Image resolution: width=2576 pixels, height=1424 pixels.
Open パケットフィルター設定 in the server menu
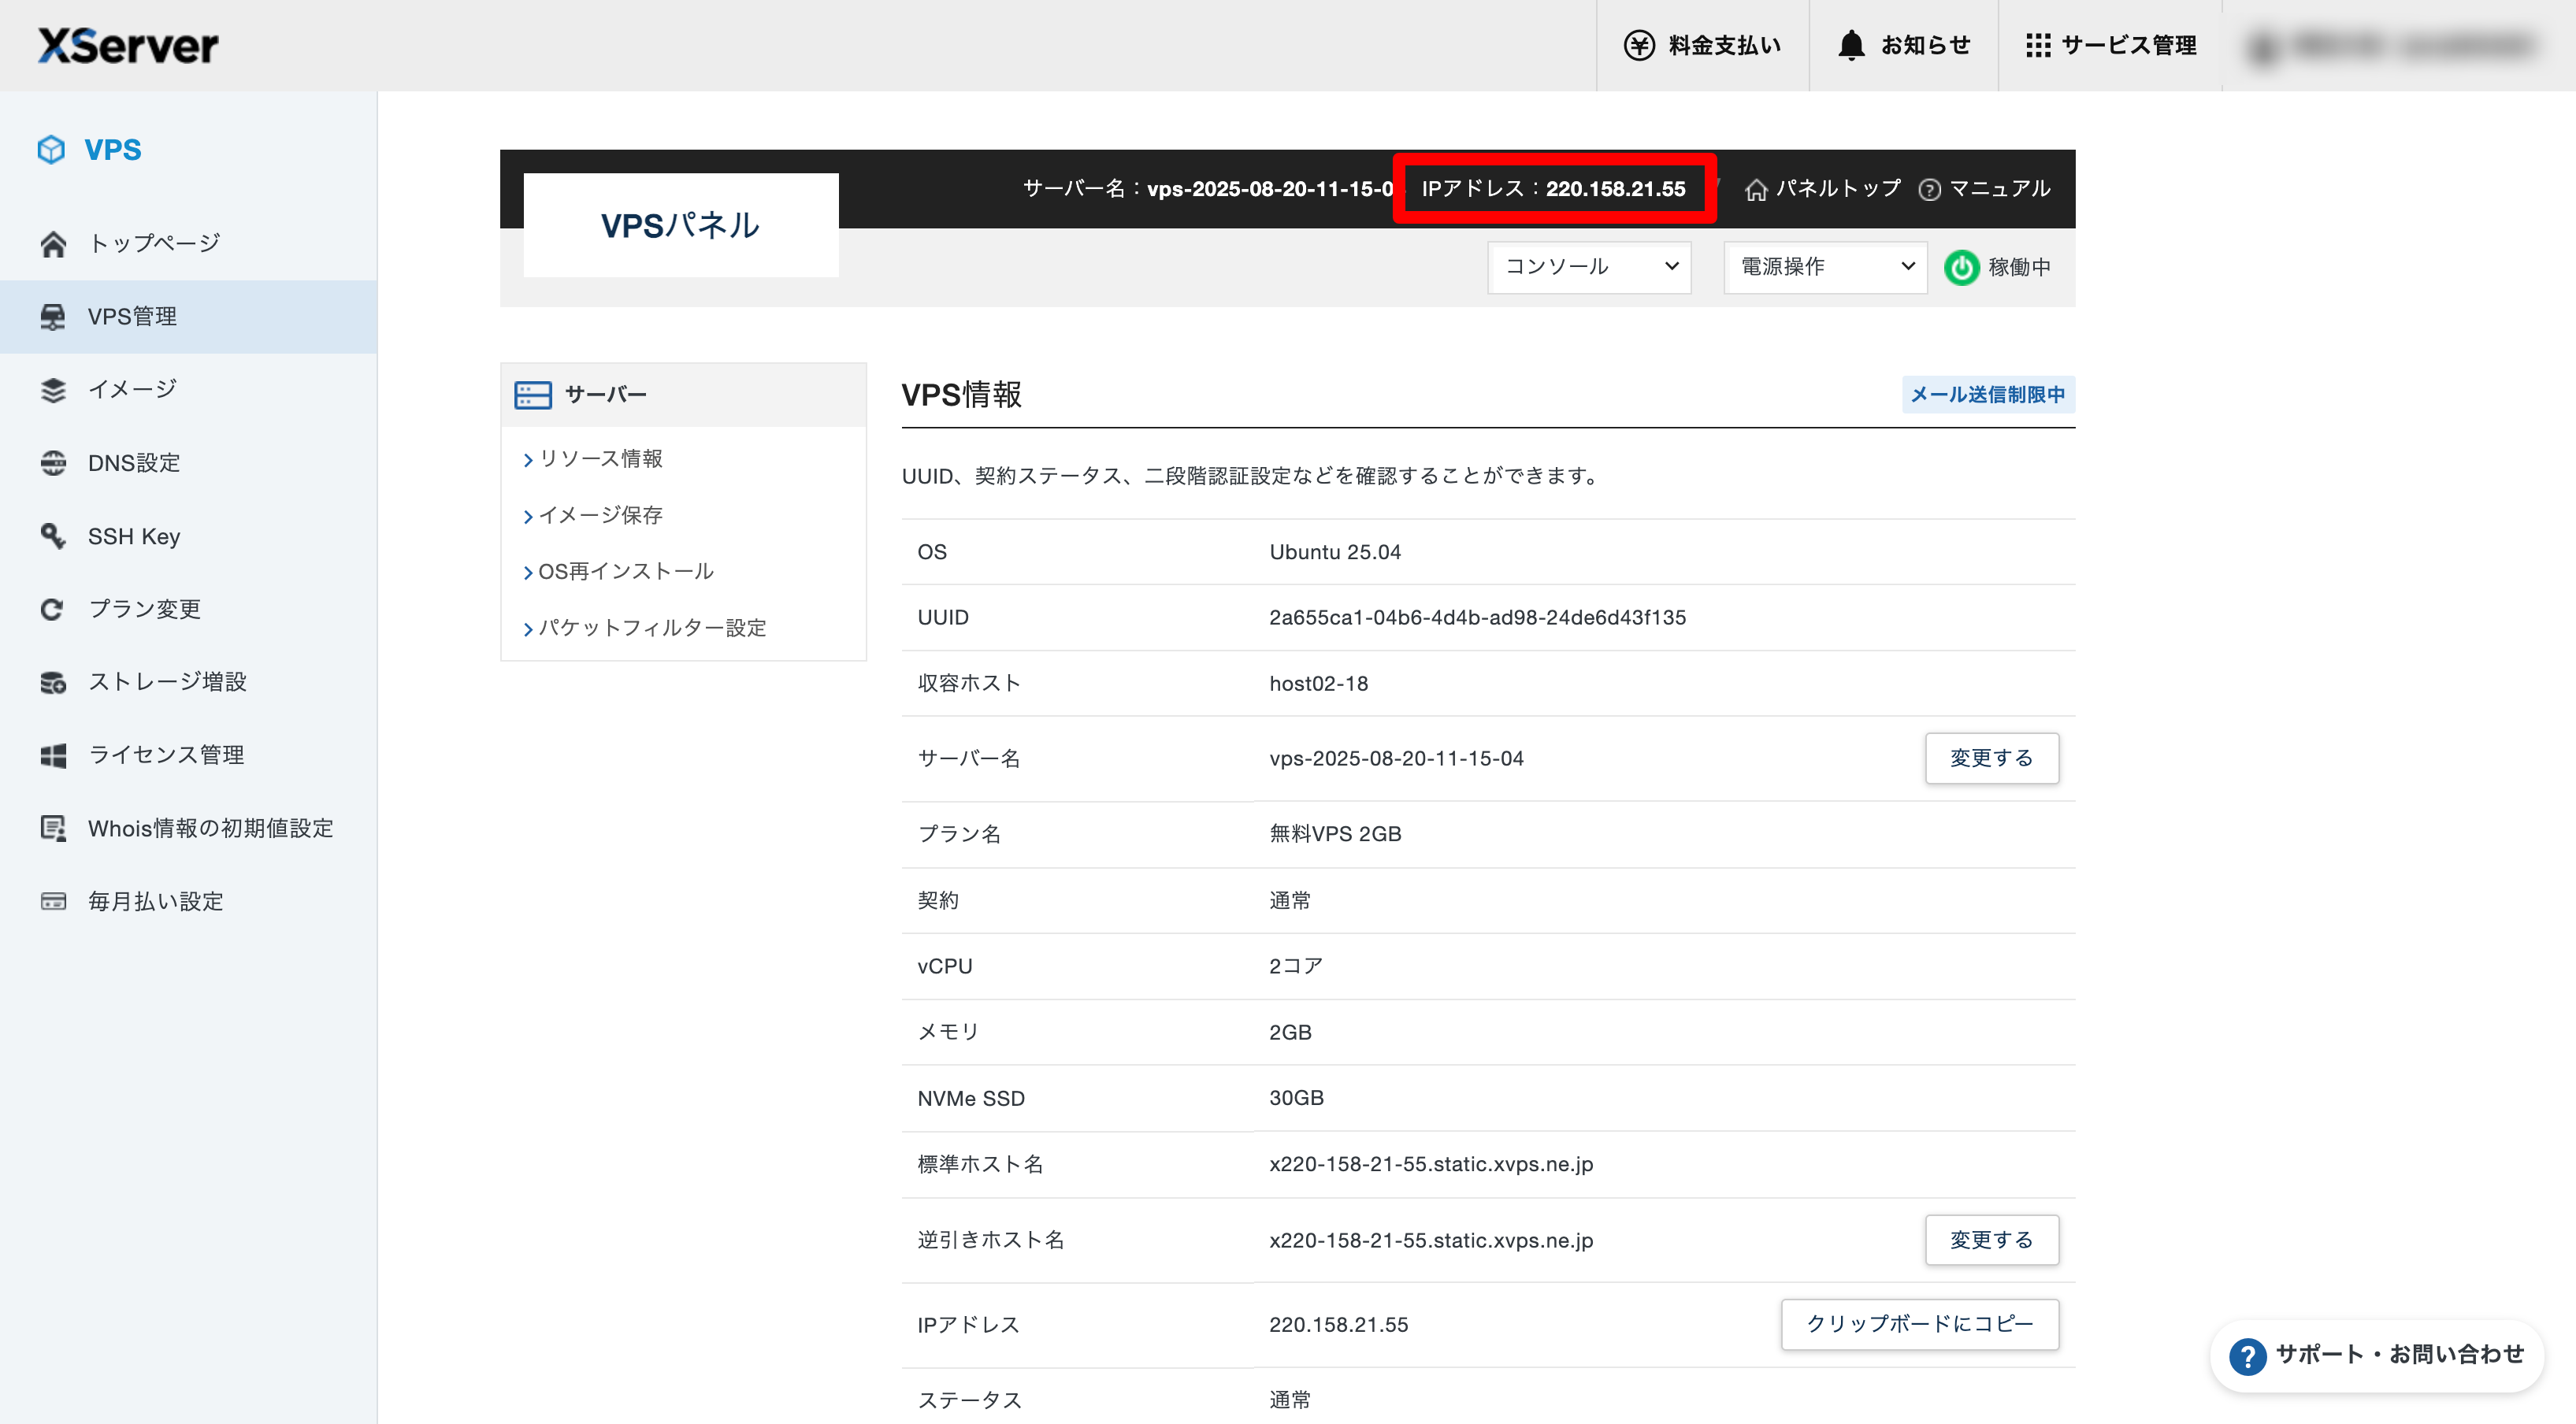pyautogui.click(x=652, y=628)
